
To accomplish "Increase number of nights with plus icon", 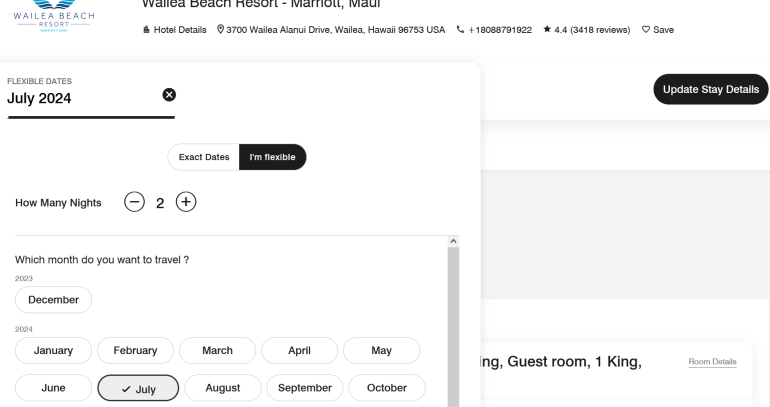I will pos(186,202).
